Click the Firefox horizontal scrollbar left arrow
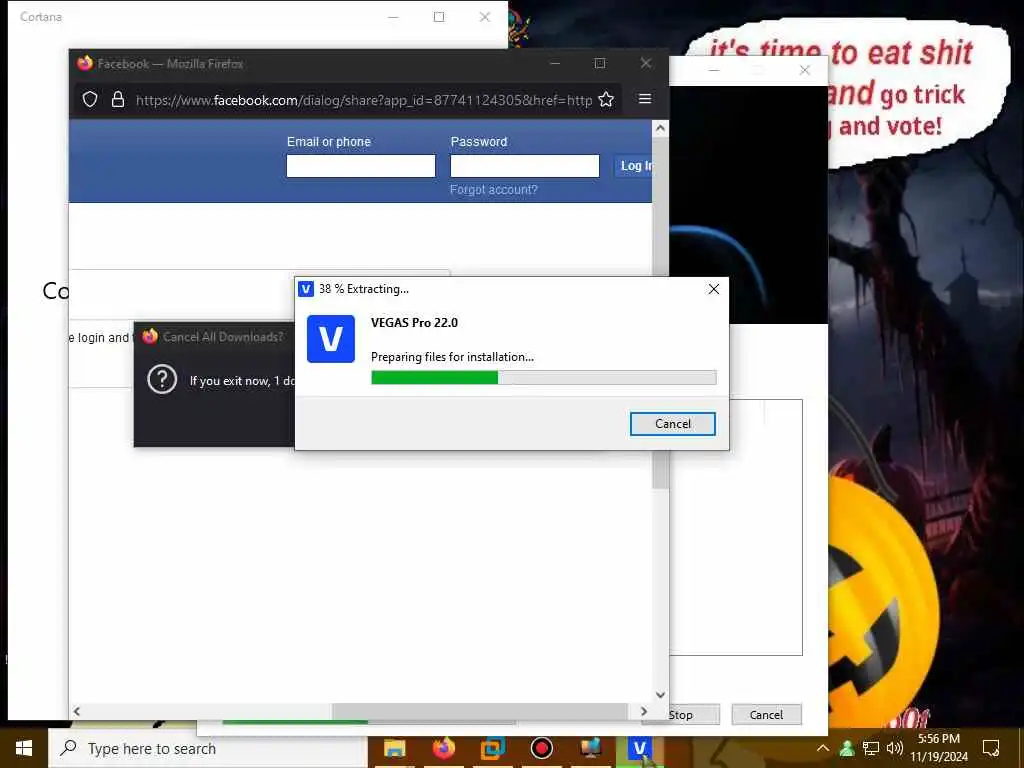This screenshot has width=1024, height=768. (x=77, y=711)
